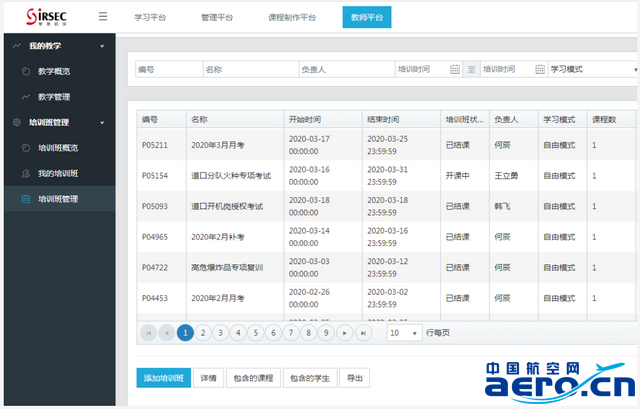Switch to the 管理平台 tab
Screen dimensions: 640x409
coord(217,18)
